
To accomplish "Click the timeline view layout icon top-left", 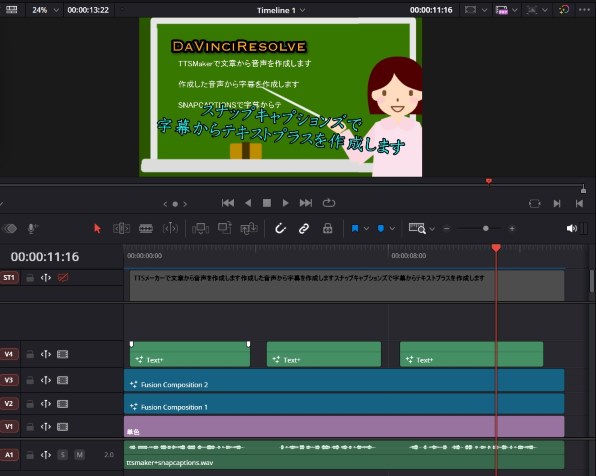I will 11,10.
